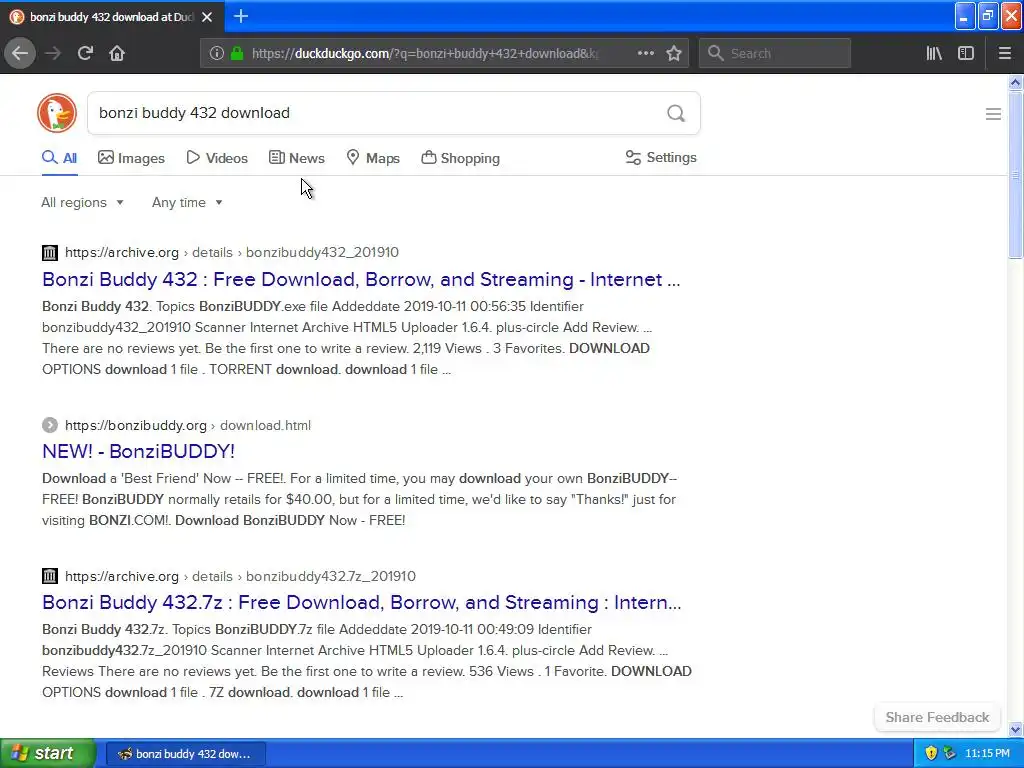
Task: Switch to Images results
Action: tap(131, 158)
